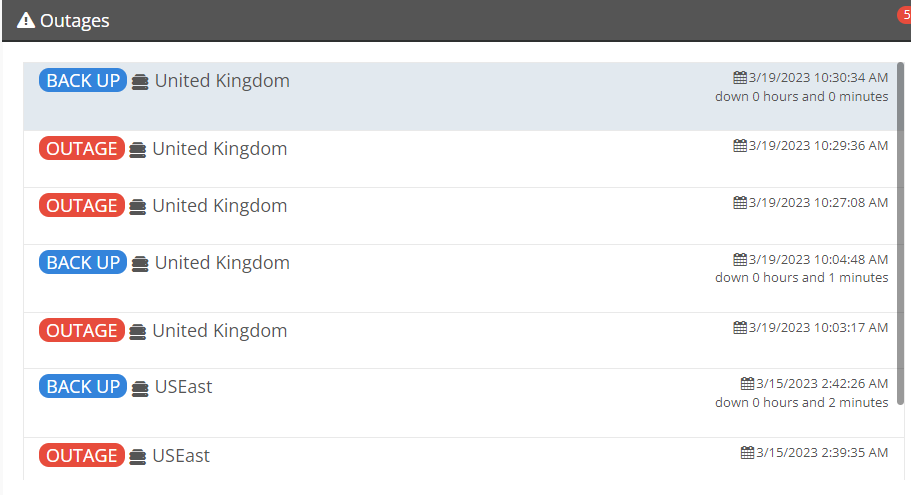Click the BACK UP badge at 10:04:48 AM

point(83,262)
